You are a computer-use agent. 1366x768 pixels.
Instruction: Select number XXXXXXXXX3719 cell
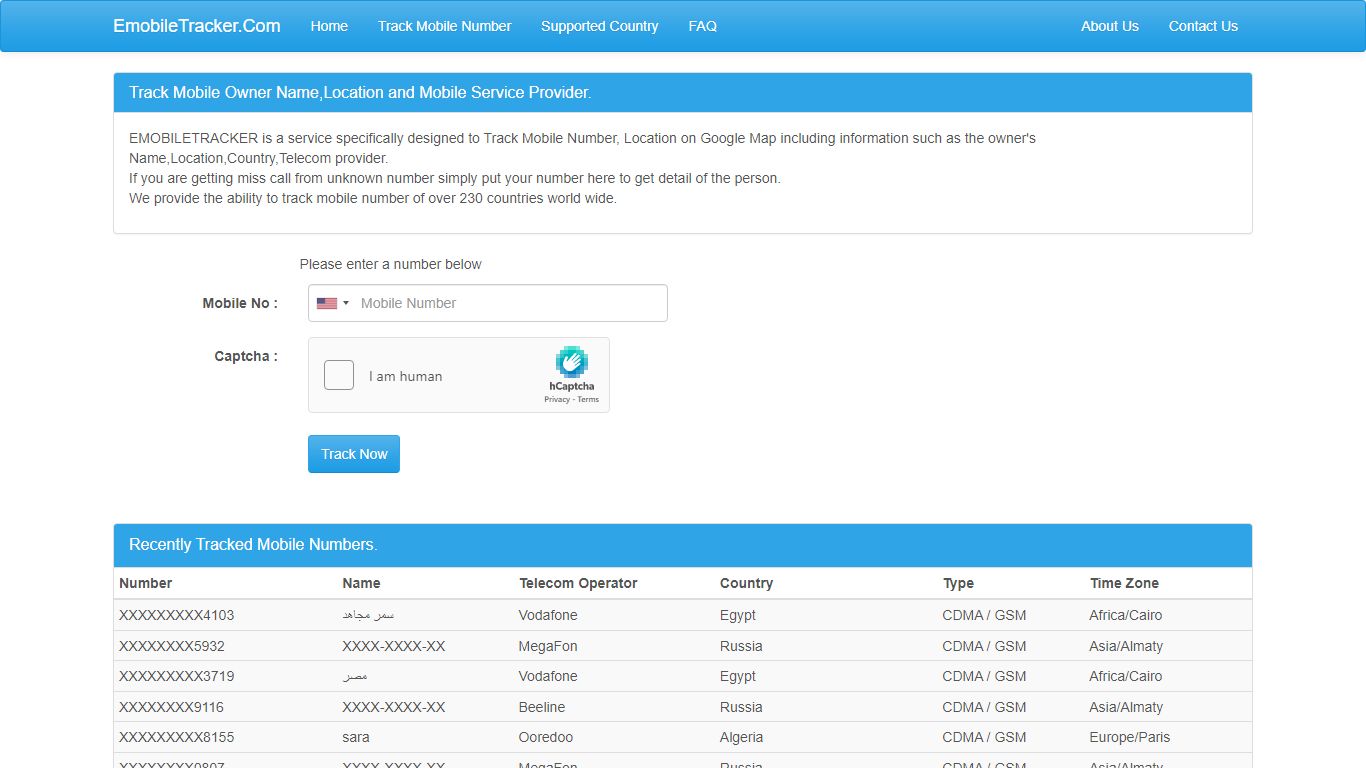(x=176, y=676)
